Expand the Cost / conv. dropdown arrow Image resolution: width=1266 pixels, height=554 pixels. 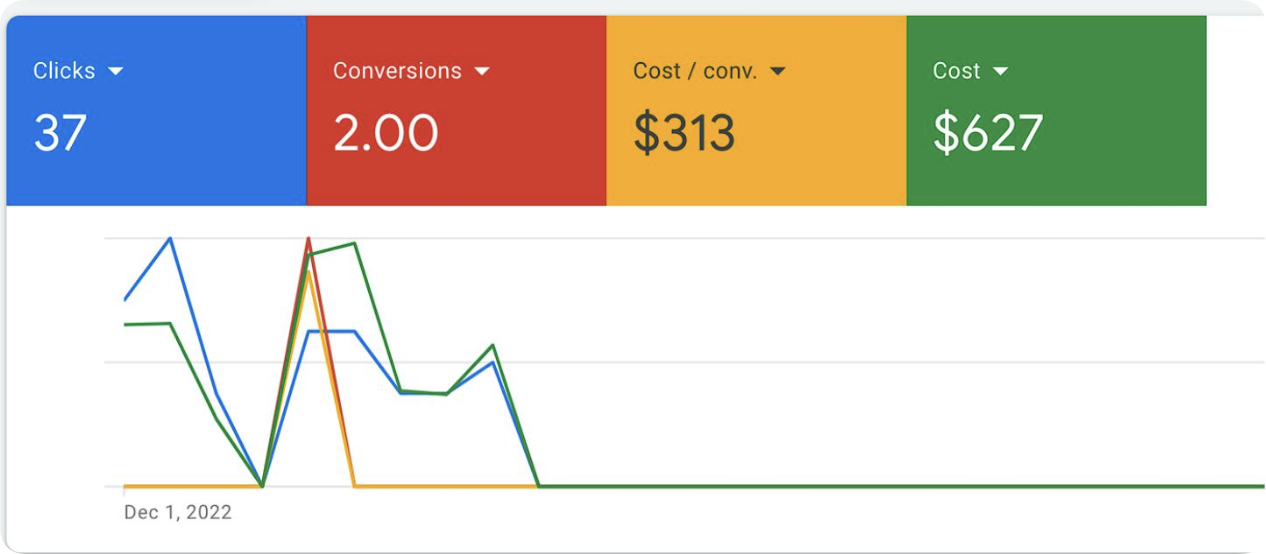click(777, 71)
